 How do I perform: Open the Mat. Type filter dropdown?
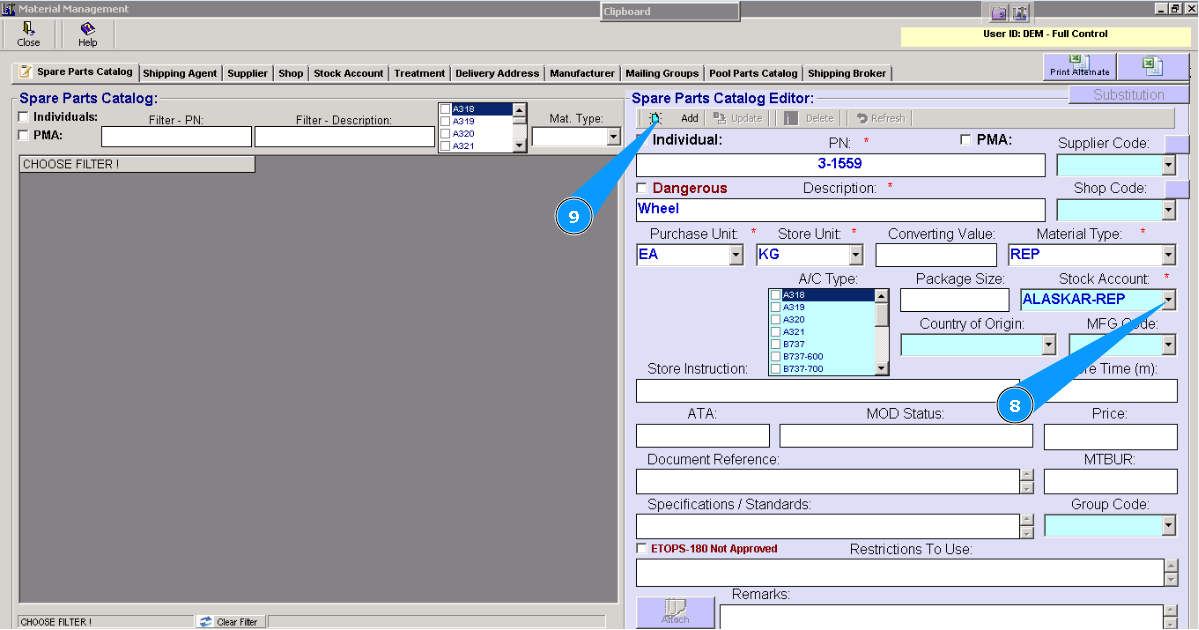613,137
